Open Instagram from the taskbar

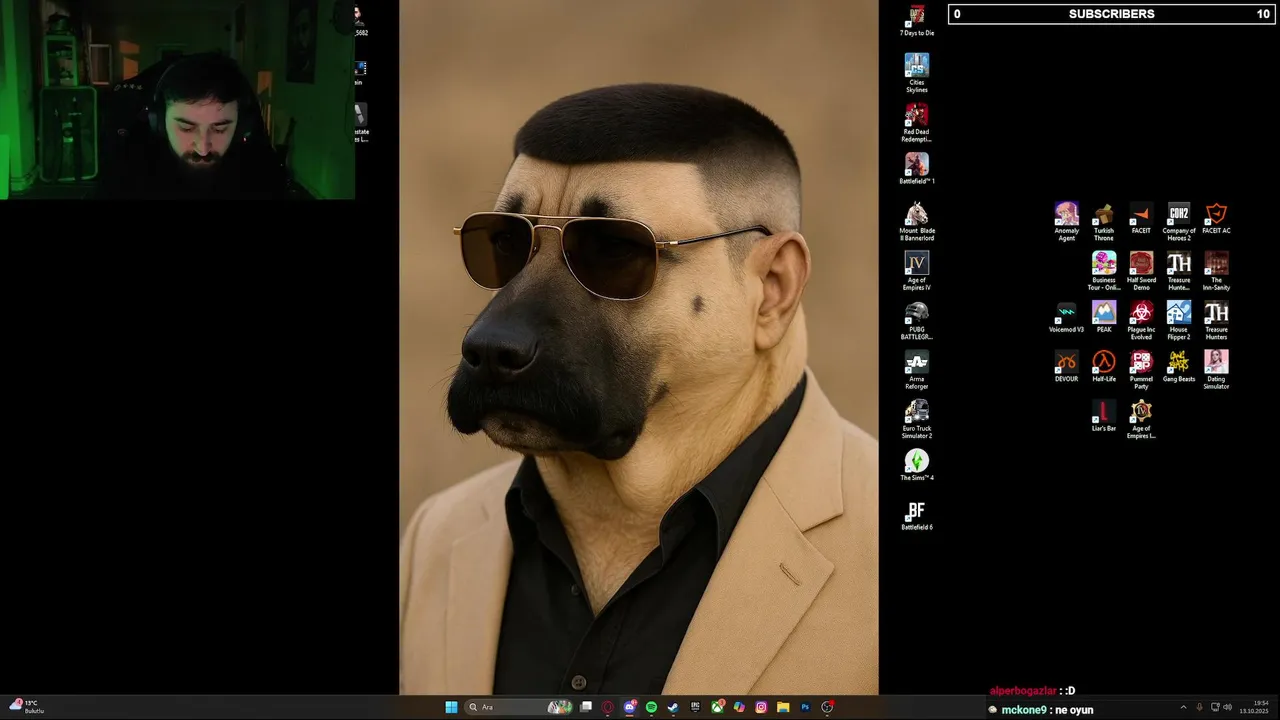tap(761, 707)
